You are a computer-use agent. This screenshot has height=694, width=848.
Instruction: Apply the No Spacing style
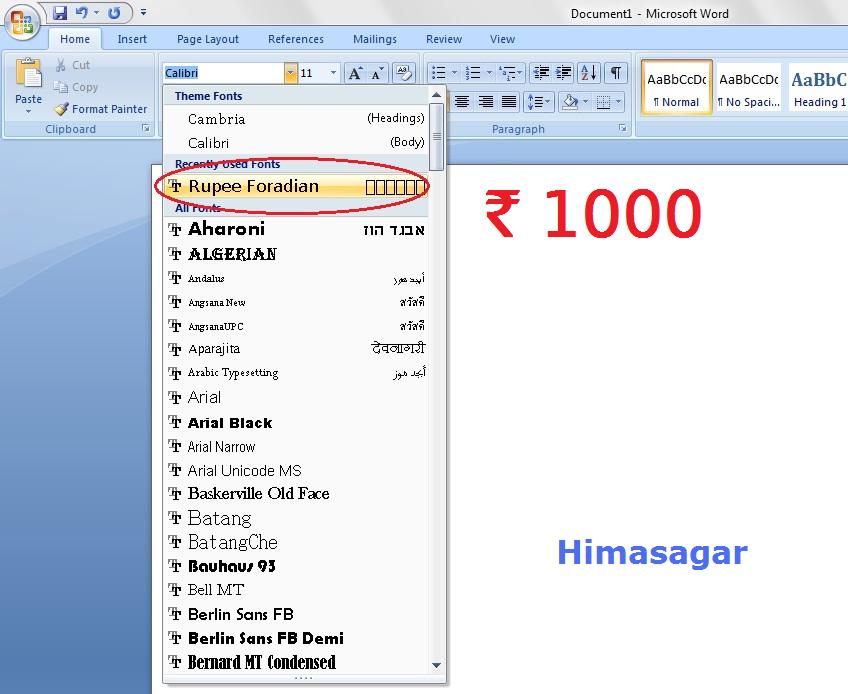(x=748, y=87)
